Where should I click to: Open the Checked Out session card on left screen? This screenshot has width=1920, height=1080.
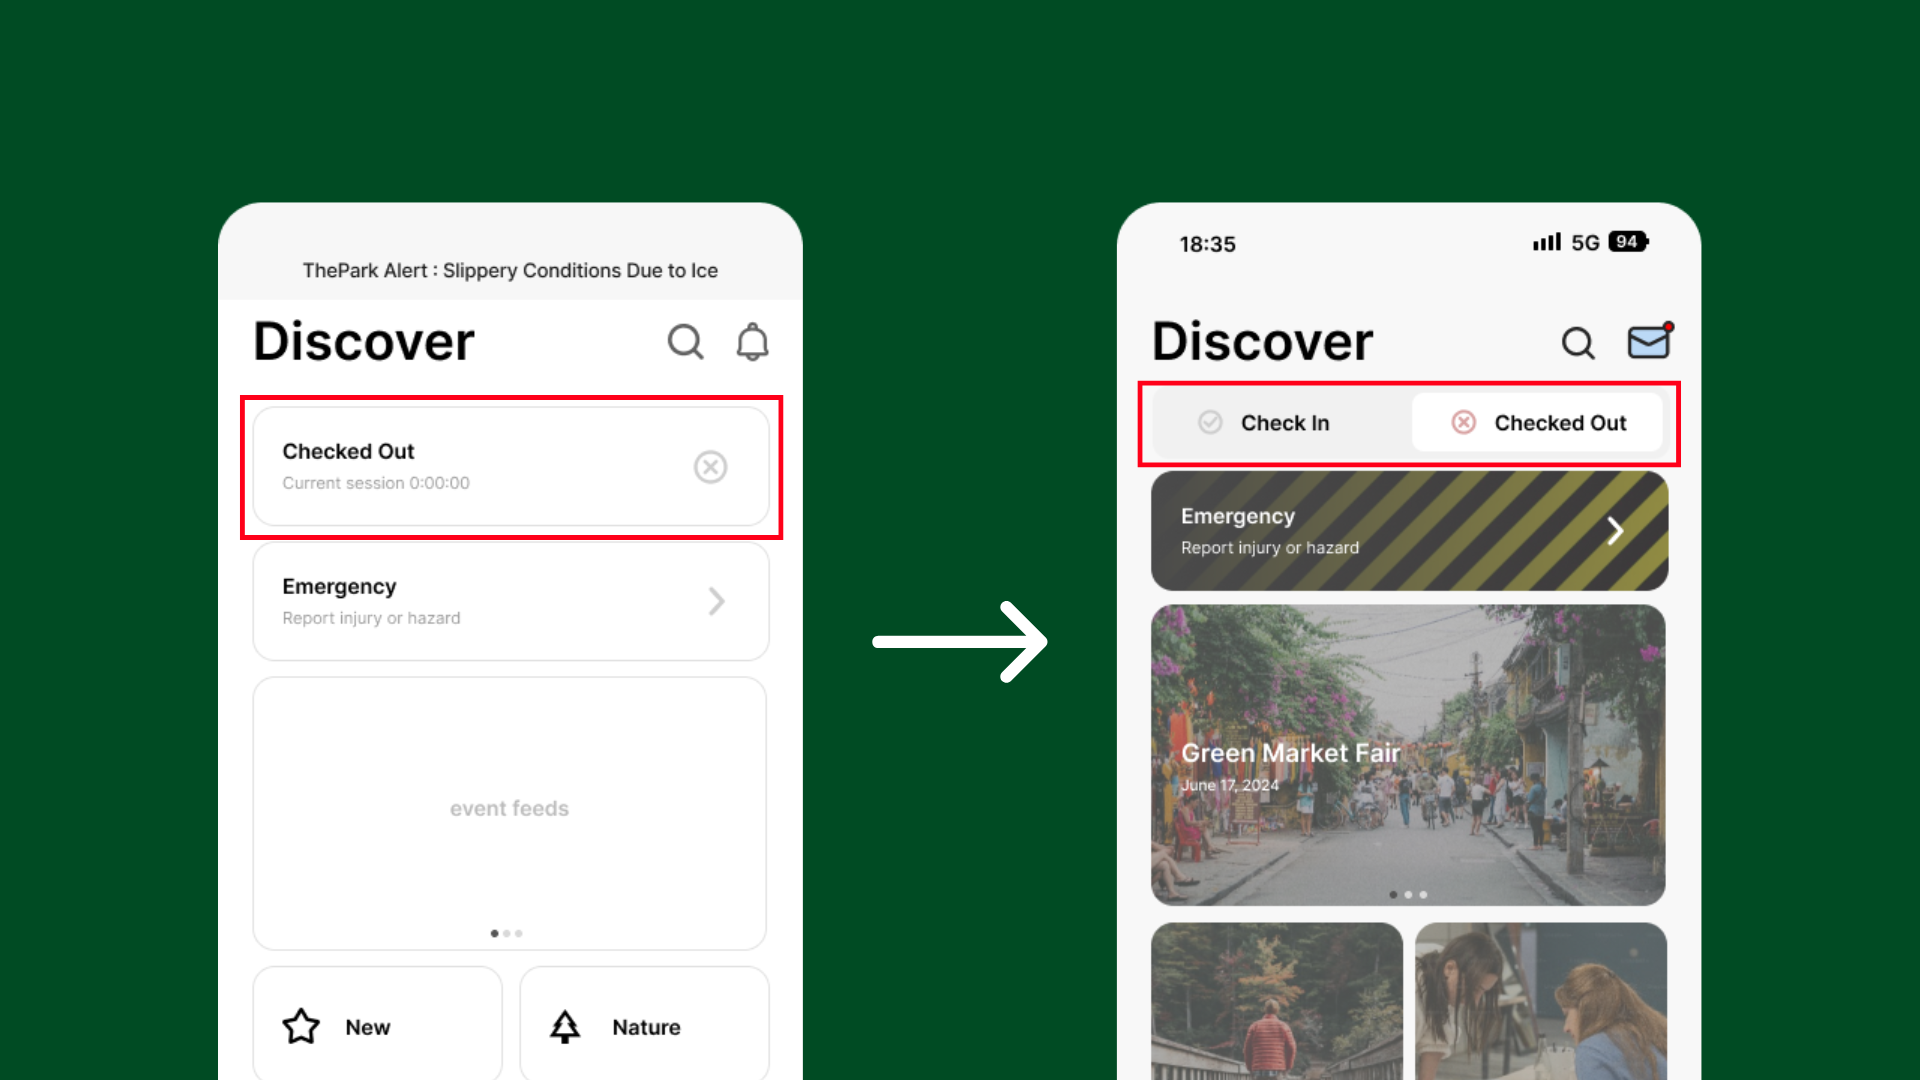tap(511, 467)
